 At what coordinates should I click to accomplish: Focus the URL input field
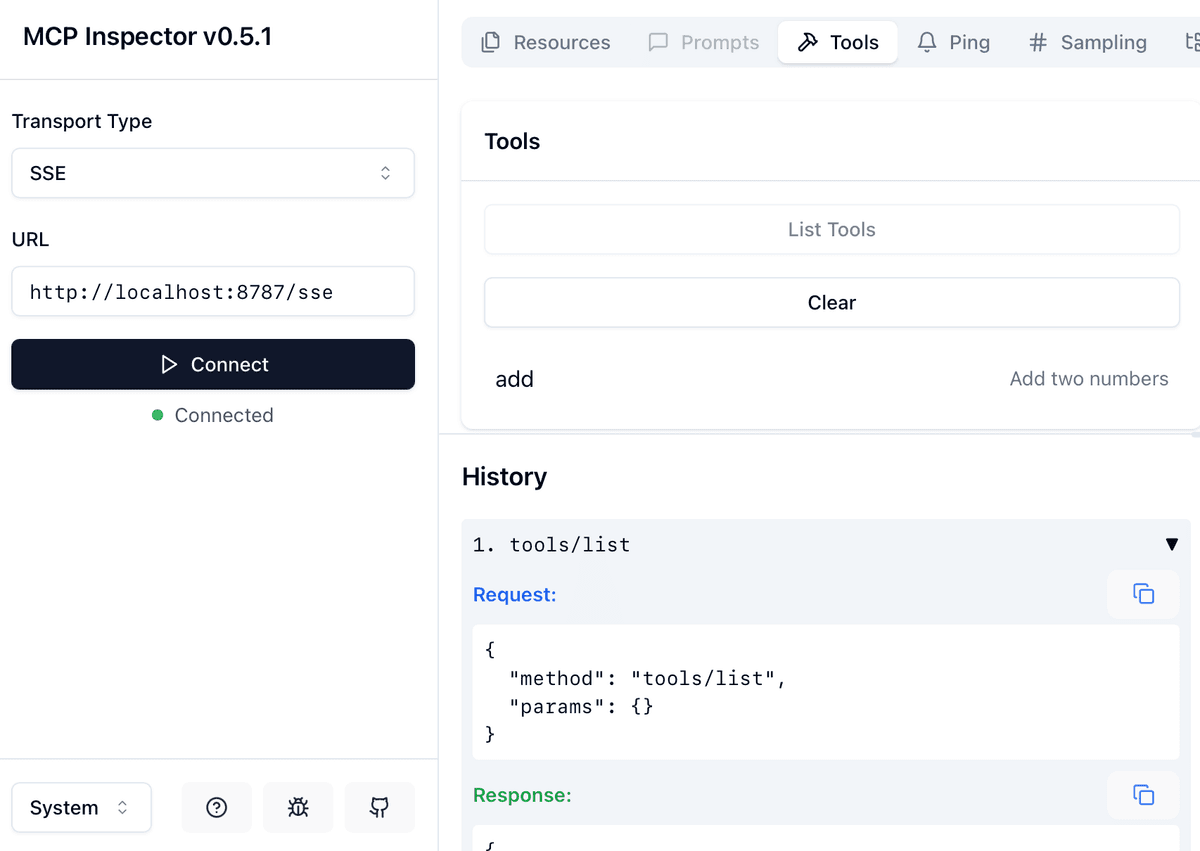(x=213, y=291)
